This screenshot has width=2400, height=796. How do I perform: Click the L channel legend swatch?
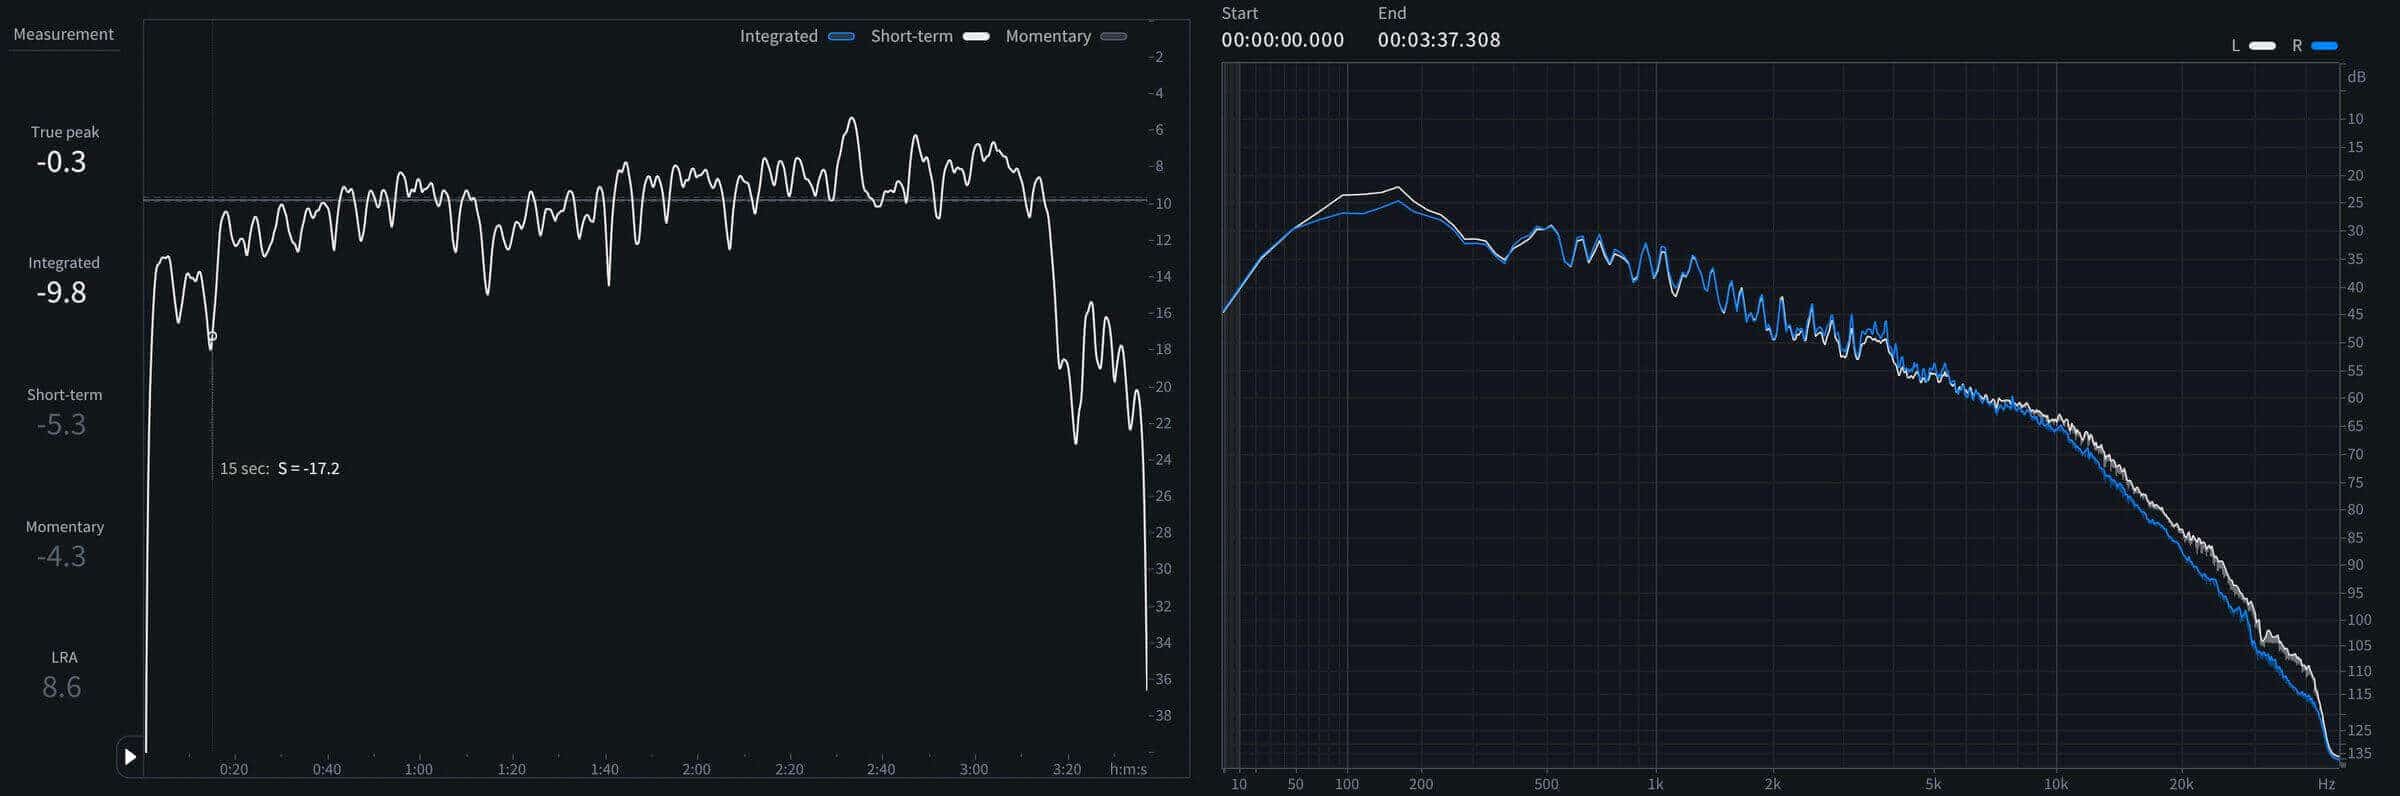point(2262,46)
